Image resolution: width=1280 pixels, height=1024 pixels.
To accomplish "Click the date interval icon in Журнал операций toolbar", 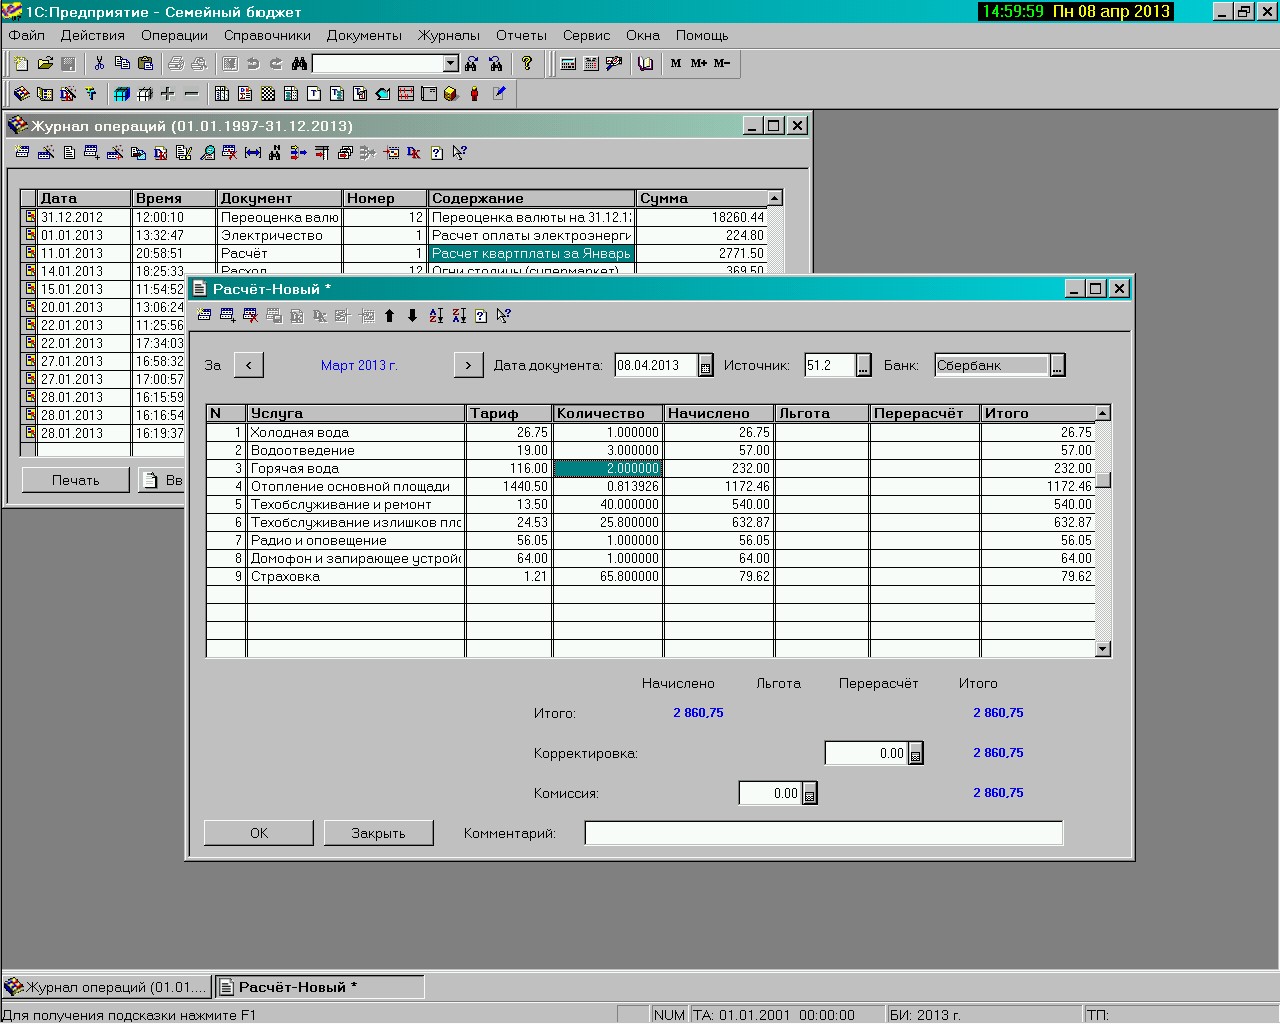I will coord(253,153).
